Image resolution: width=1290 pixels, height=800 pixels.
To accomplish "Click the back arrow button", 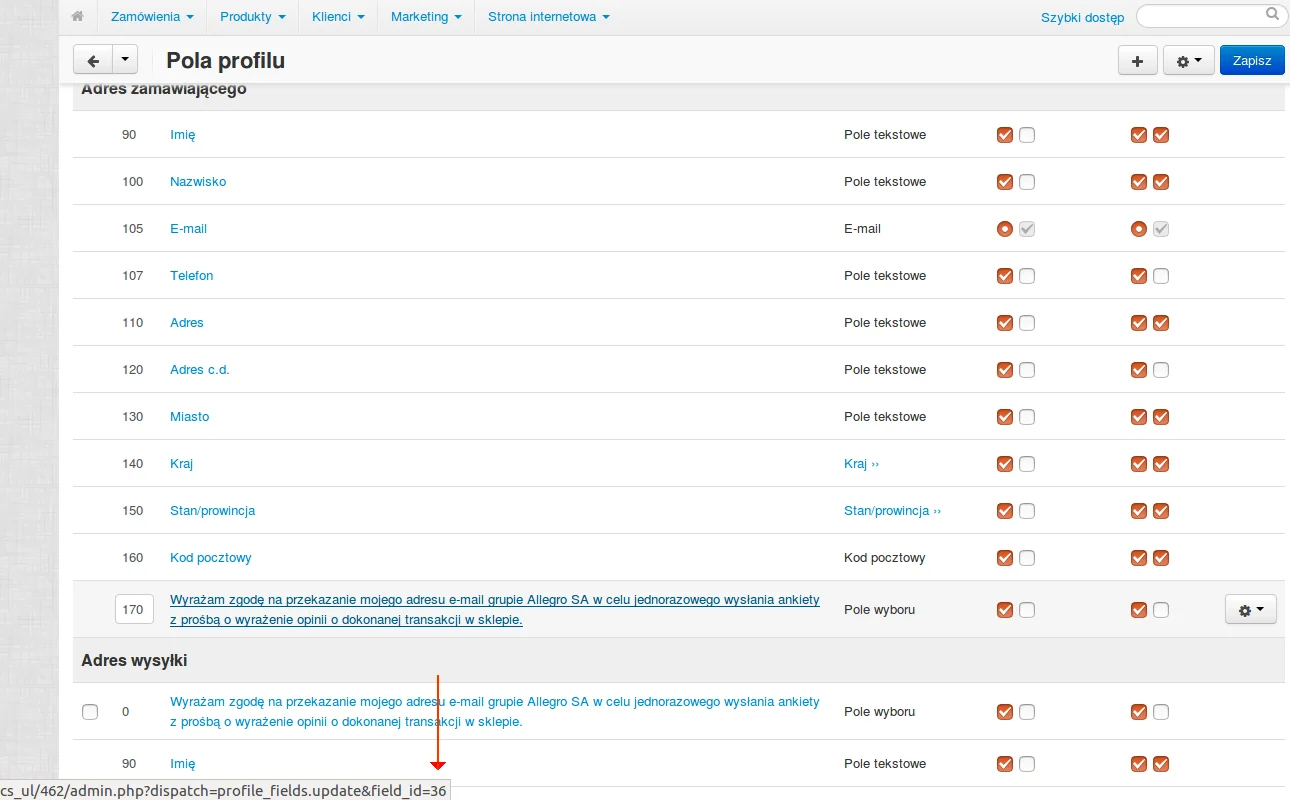I will point(93,60).
